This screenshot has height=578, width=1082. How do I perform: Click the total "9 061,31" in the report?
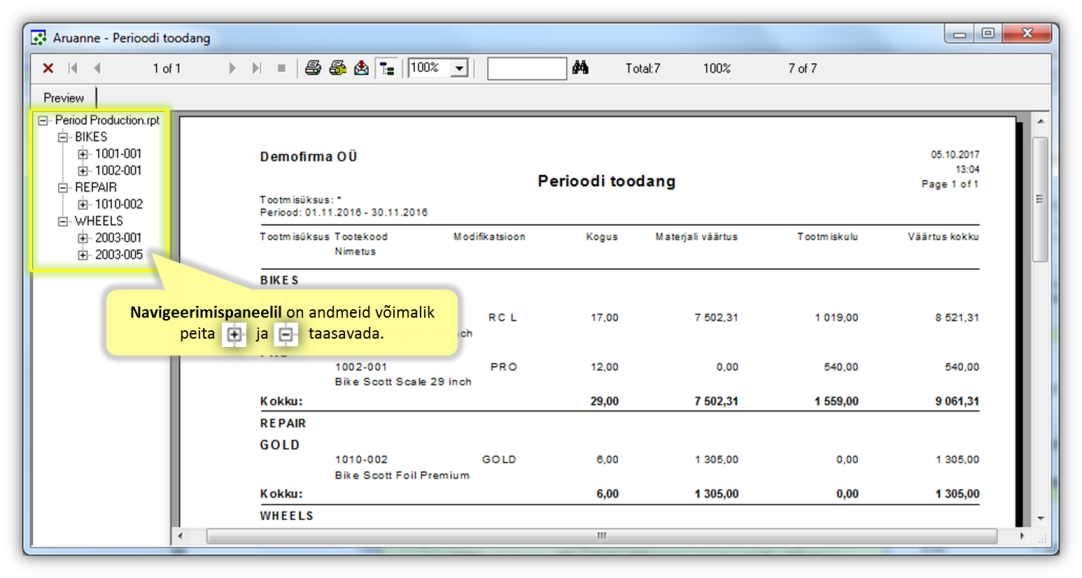957,401
